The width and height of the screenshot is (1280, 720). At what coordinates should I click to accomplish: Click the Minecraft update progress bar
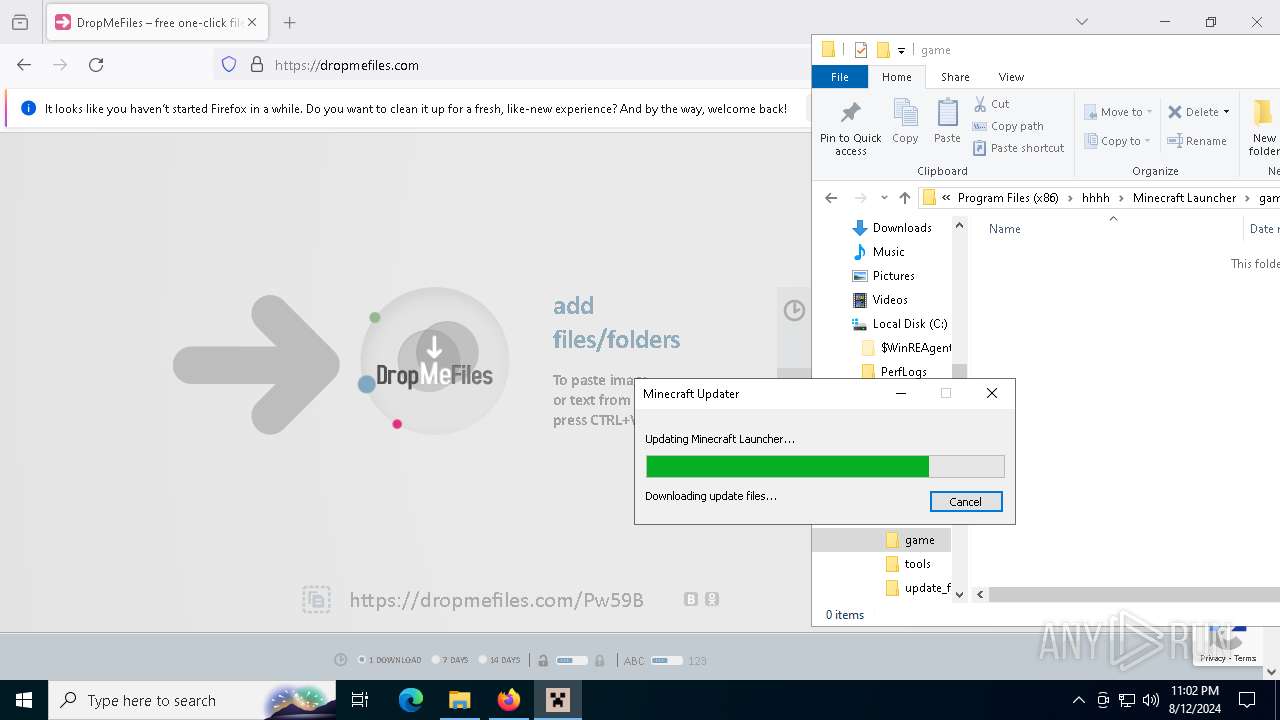pyautogui.click(x=825, y=467)
